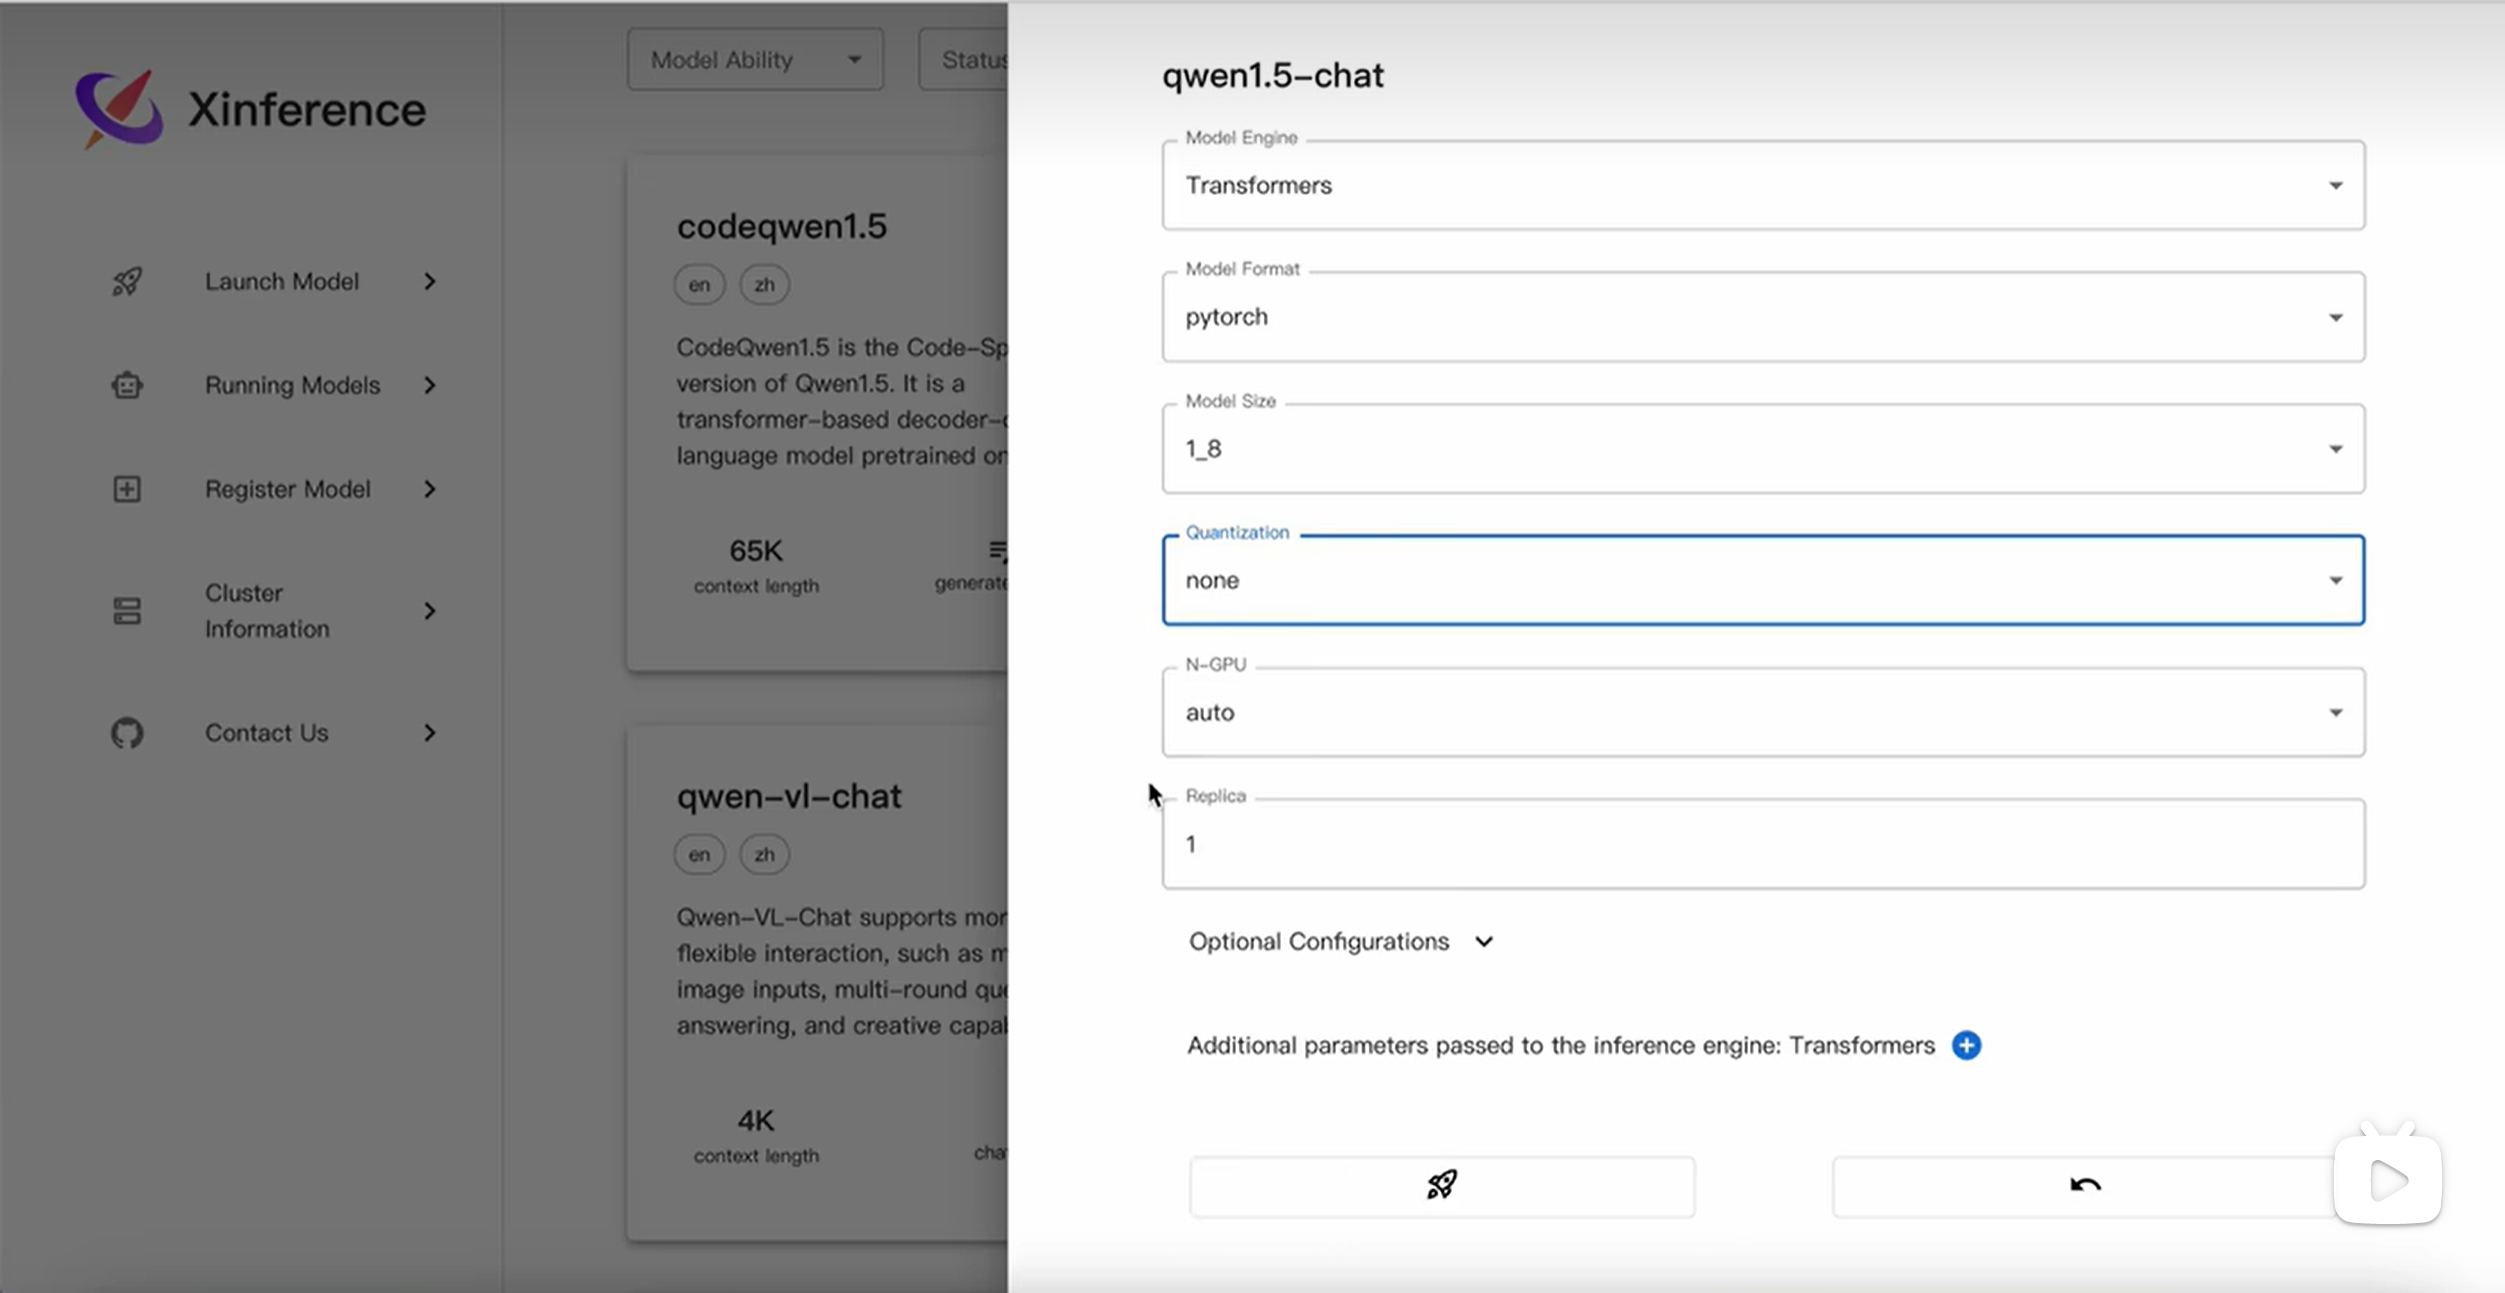Open the Quantization dropdown
The height and width of the screenshot is (1293, 2505).
click(x=1762, y=581)
